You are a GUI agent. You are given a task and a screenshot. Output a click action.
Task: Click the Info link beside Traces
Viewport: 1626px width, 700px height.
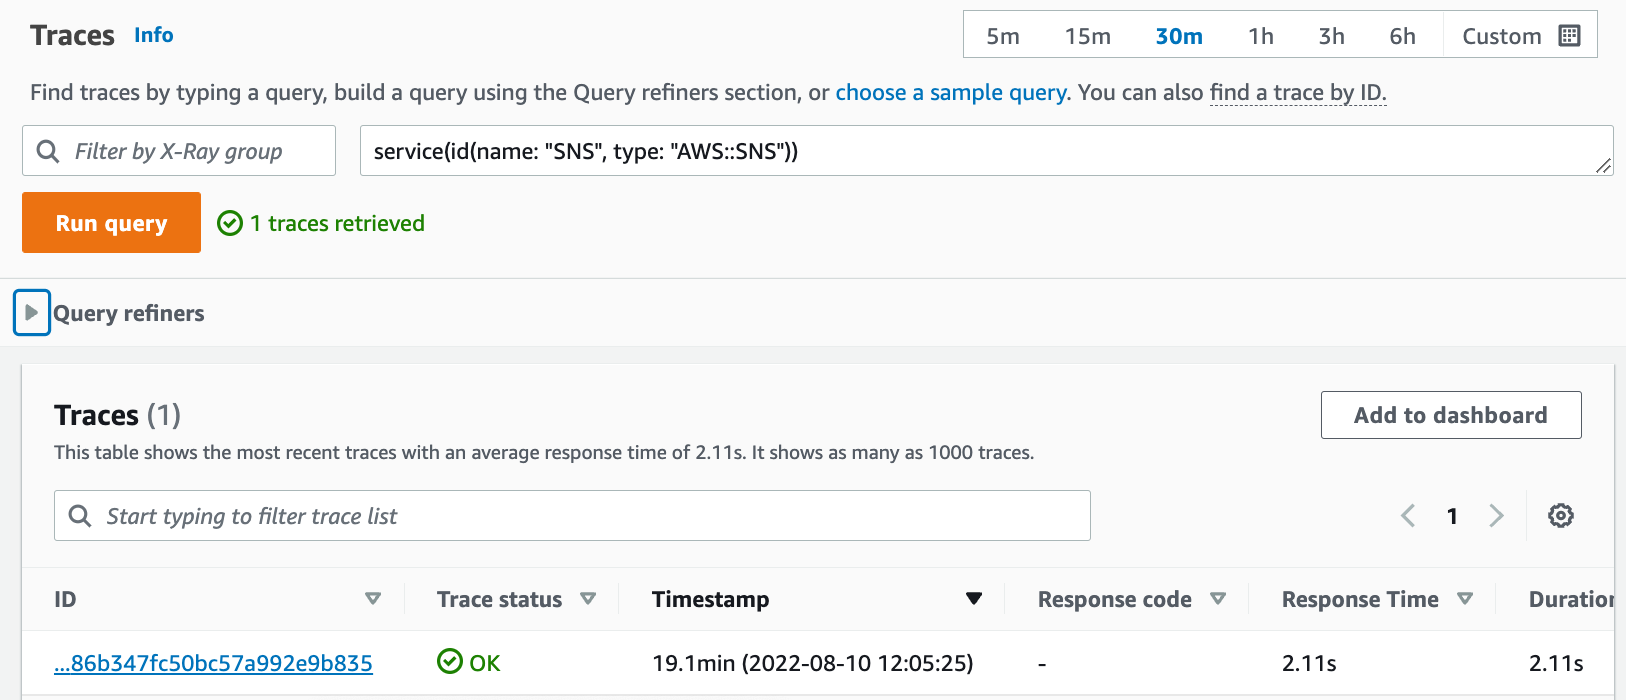(153, 35)
